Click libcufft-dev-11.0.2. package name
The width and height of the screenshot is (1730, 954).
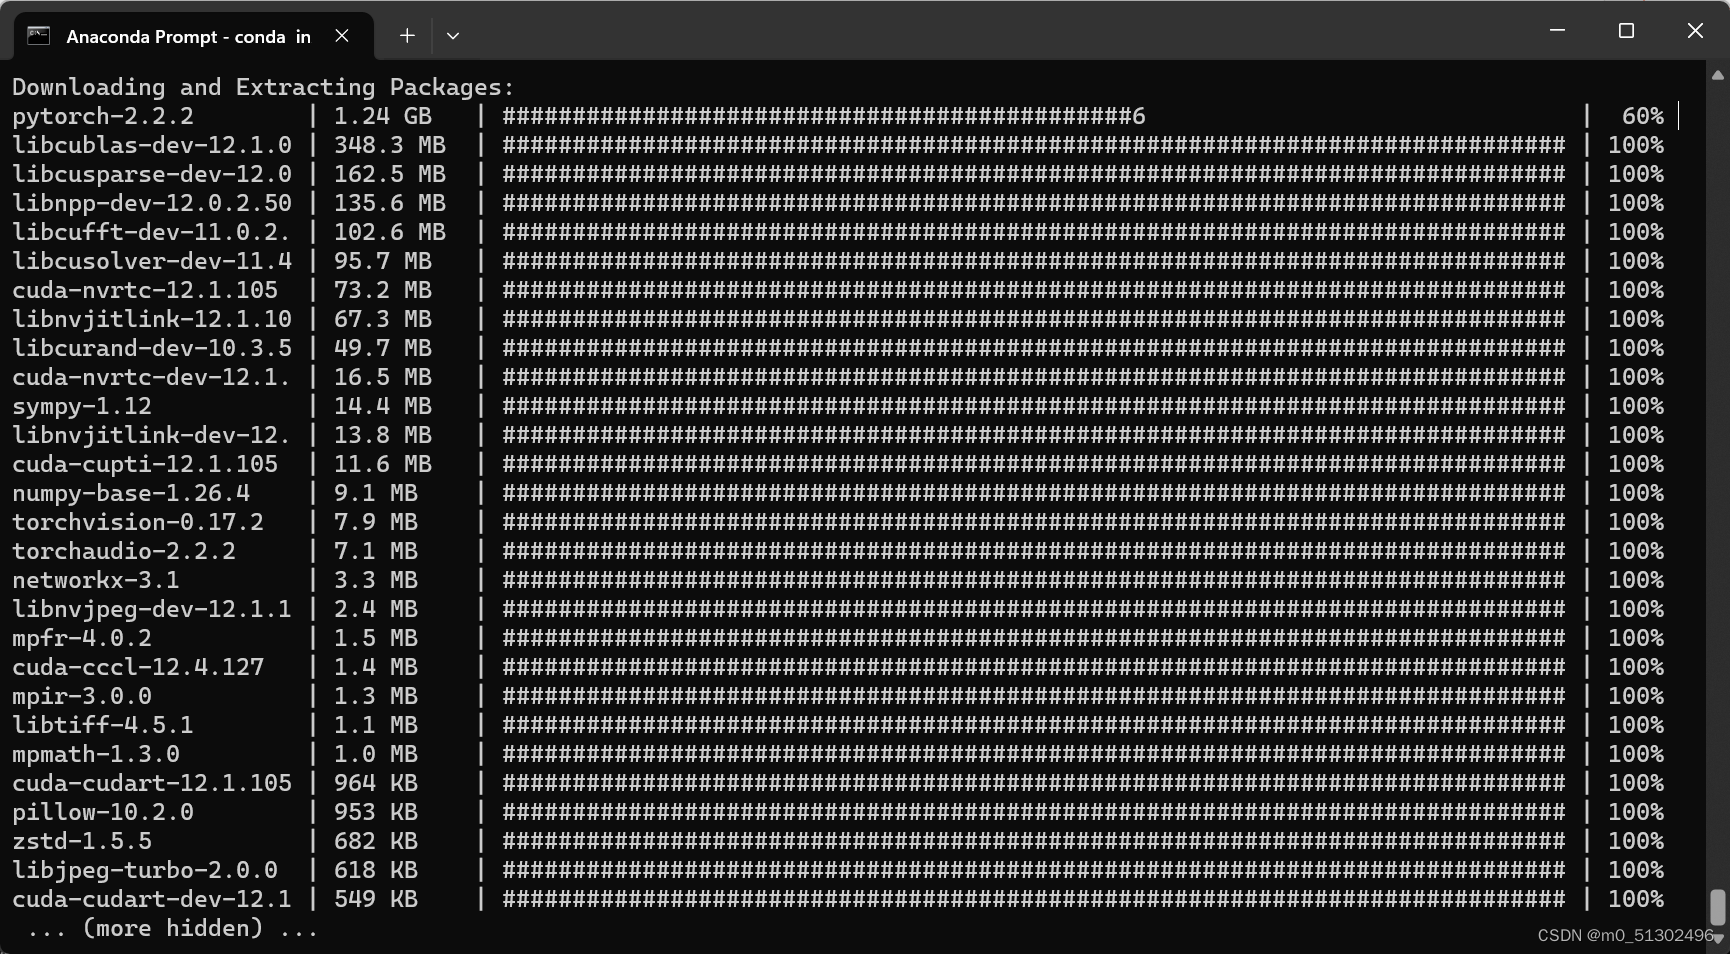152,232
